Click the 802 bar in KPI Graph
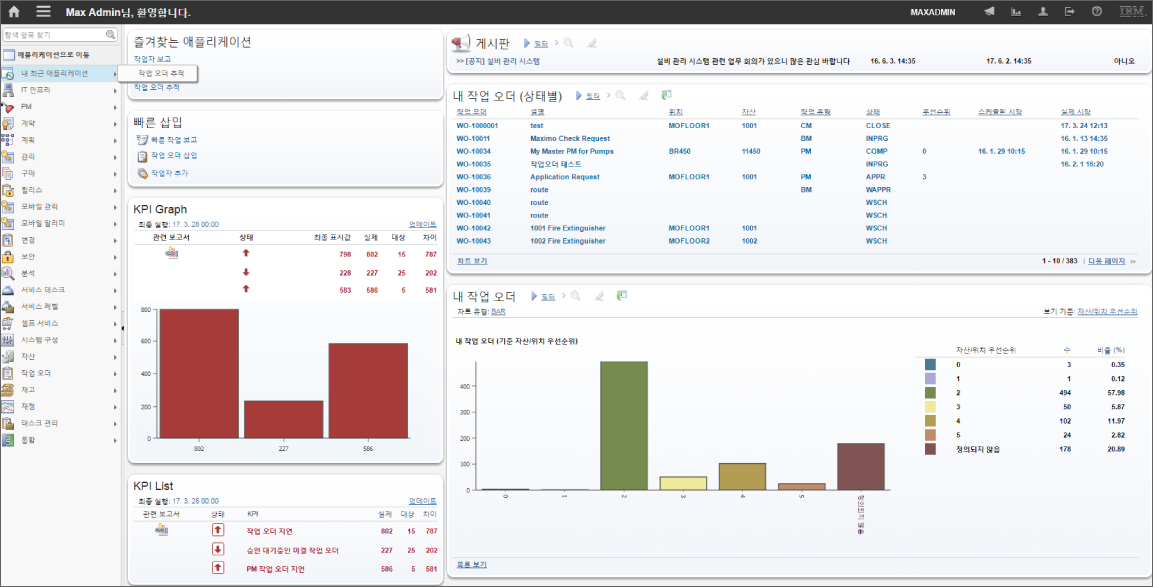The image size is (1153, 587). coord(199,373)
